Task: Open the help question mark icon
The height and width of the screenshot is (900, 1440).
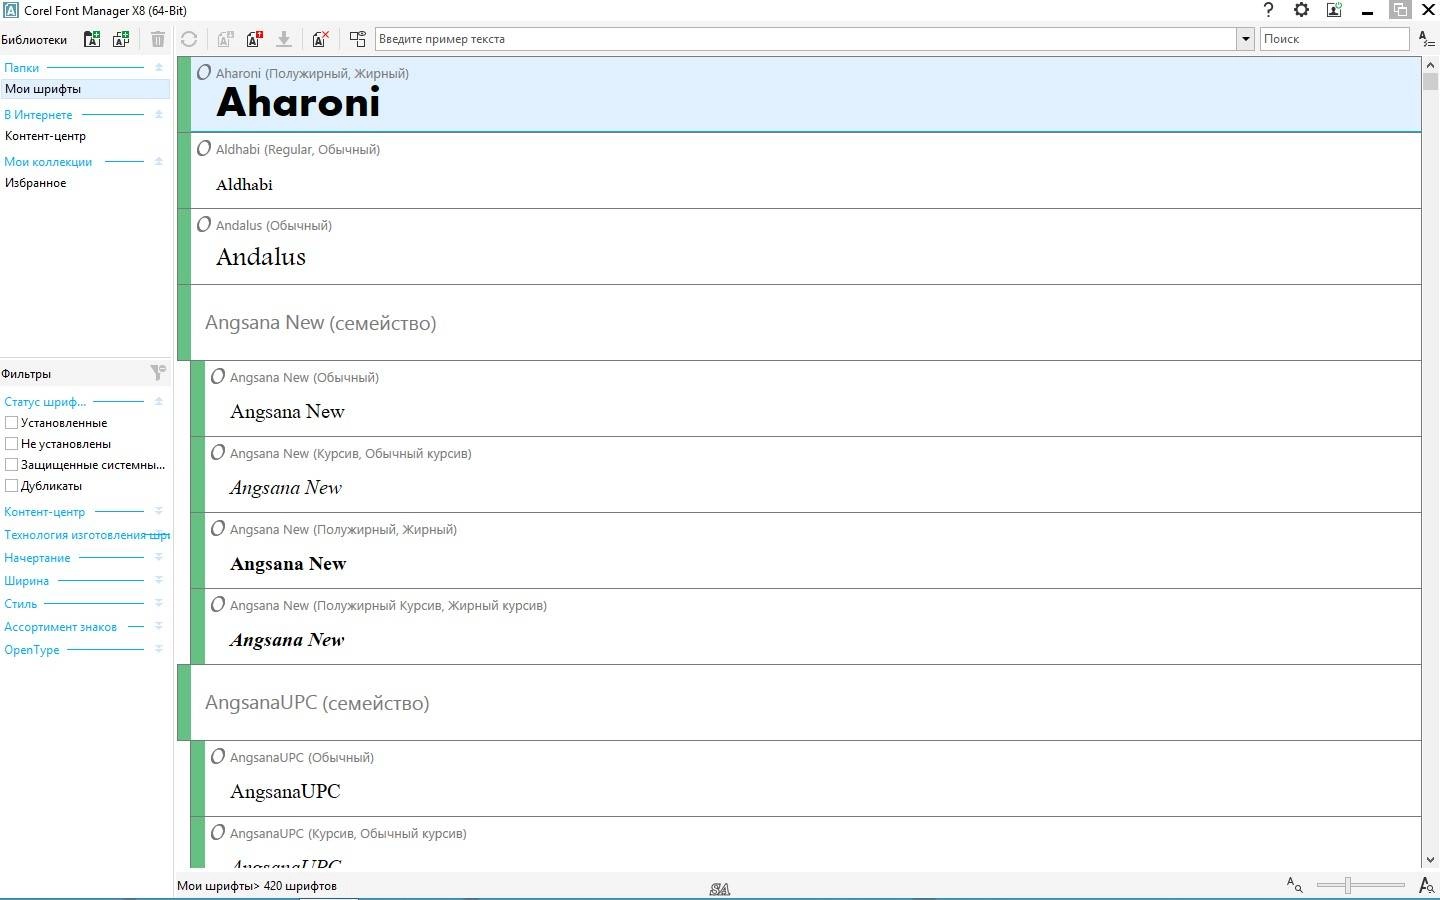Action: pyautogui.click(x=1268, y=10)
